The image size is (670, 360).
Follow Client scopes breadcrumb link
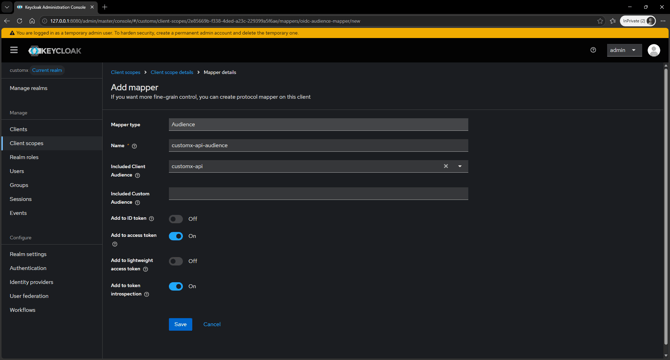tap(126, 72)
